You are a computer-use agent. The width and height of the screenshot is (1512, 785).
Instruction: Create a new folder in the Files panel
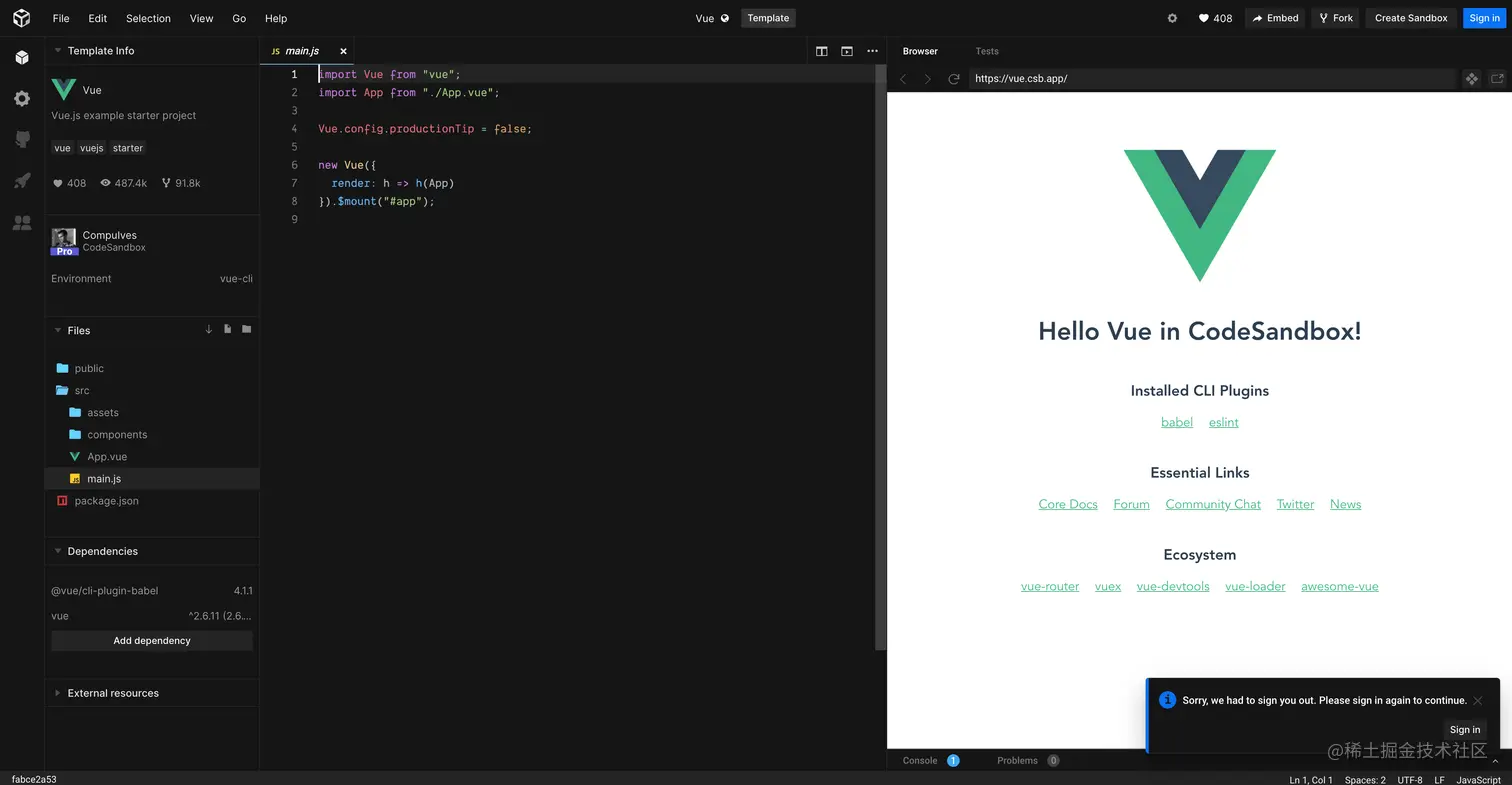coord(247,329)
